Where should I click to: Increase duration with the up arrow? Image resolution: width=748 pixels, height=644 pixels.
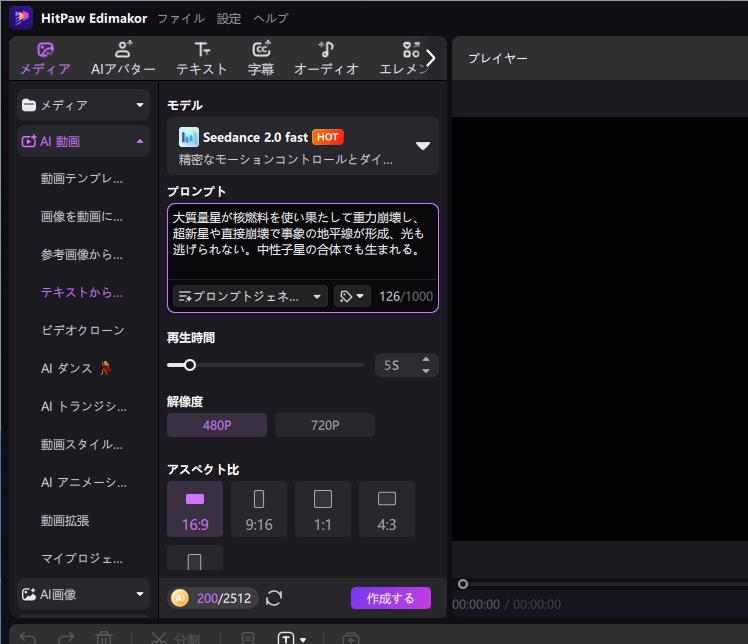point(426,359)
